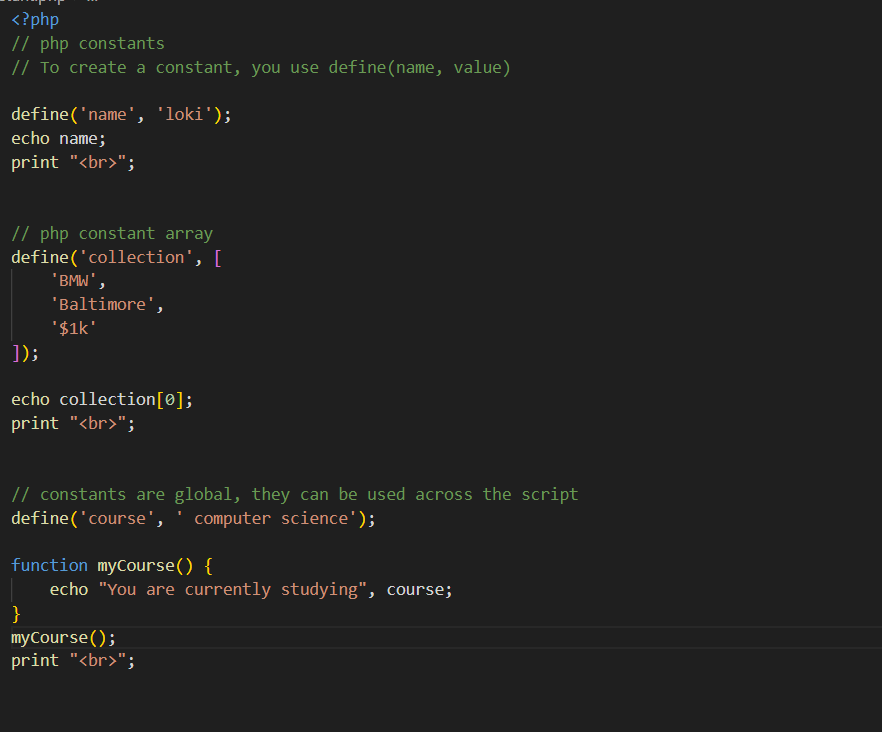Click the '// php constants' comment line
Image resolution: width=882 pixels, height=732 pixels.
pyautogui.click(x=88, y=44)
